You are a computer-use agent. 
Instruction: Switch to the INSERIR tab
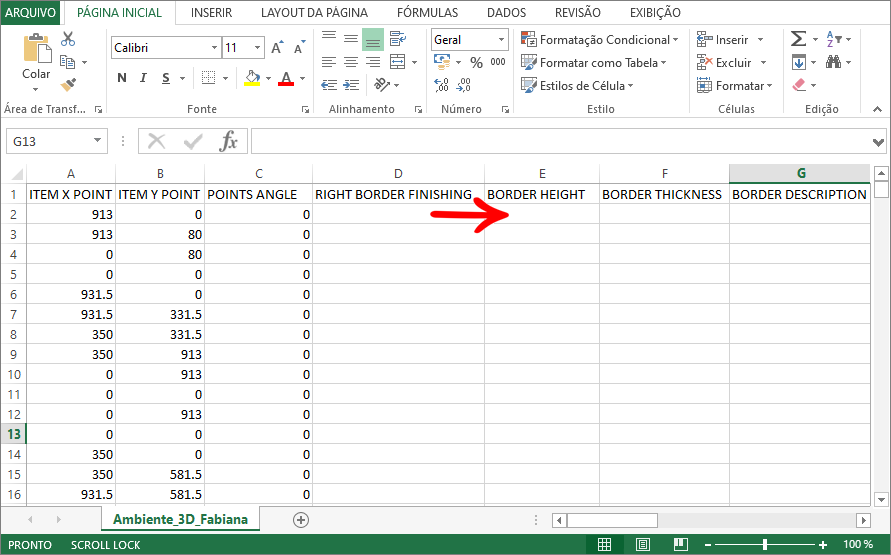coord(211,12)
